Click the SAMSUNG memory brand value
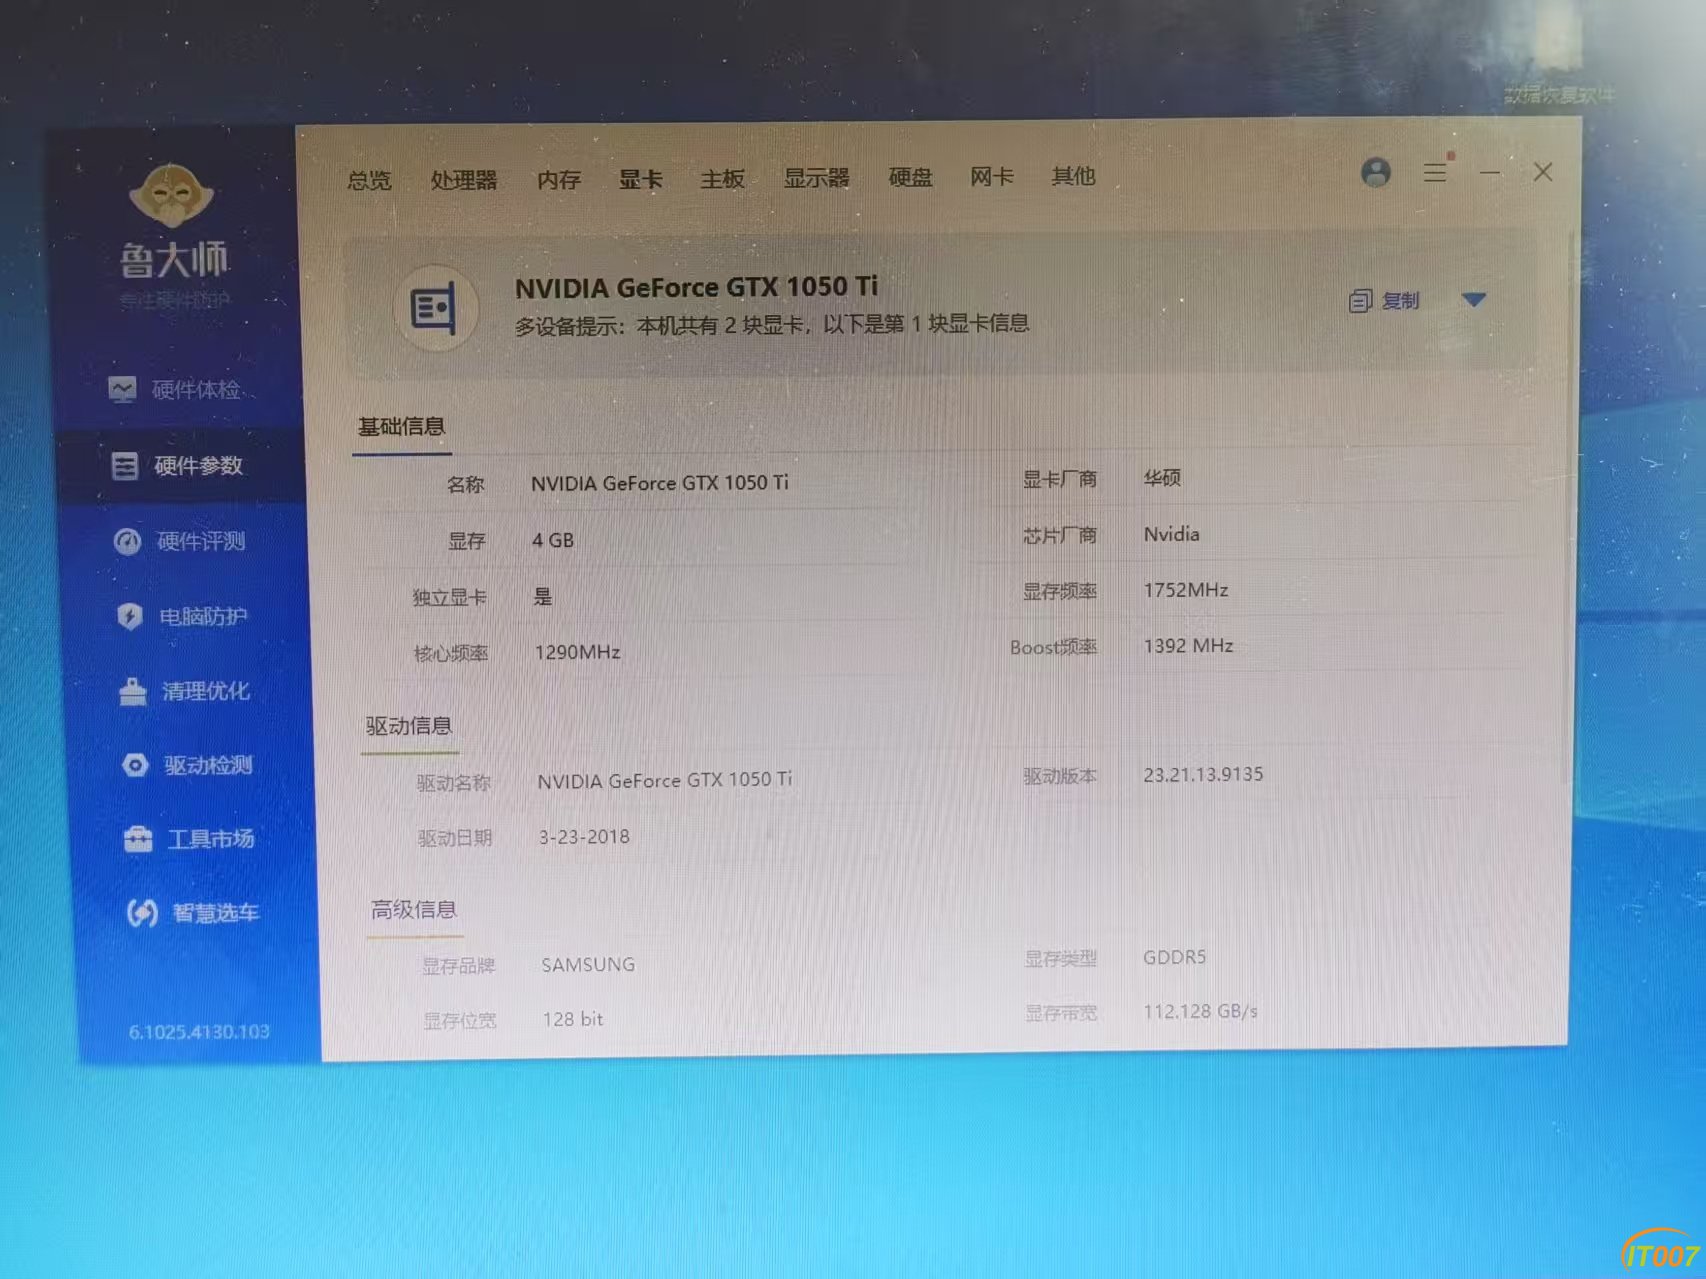 click(x=588, y=965)
